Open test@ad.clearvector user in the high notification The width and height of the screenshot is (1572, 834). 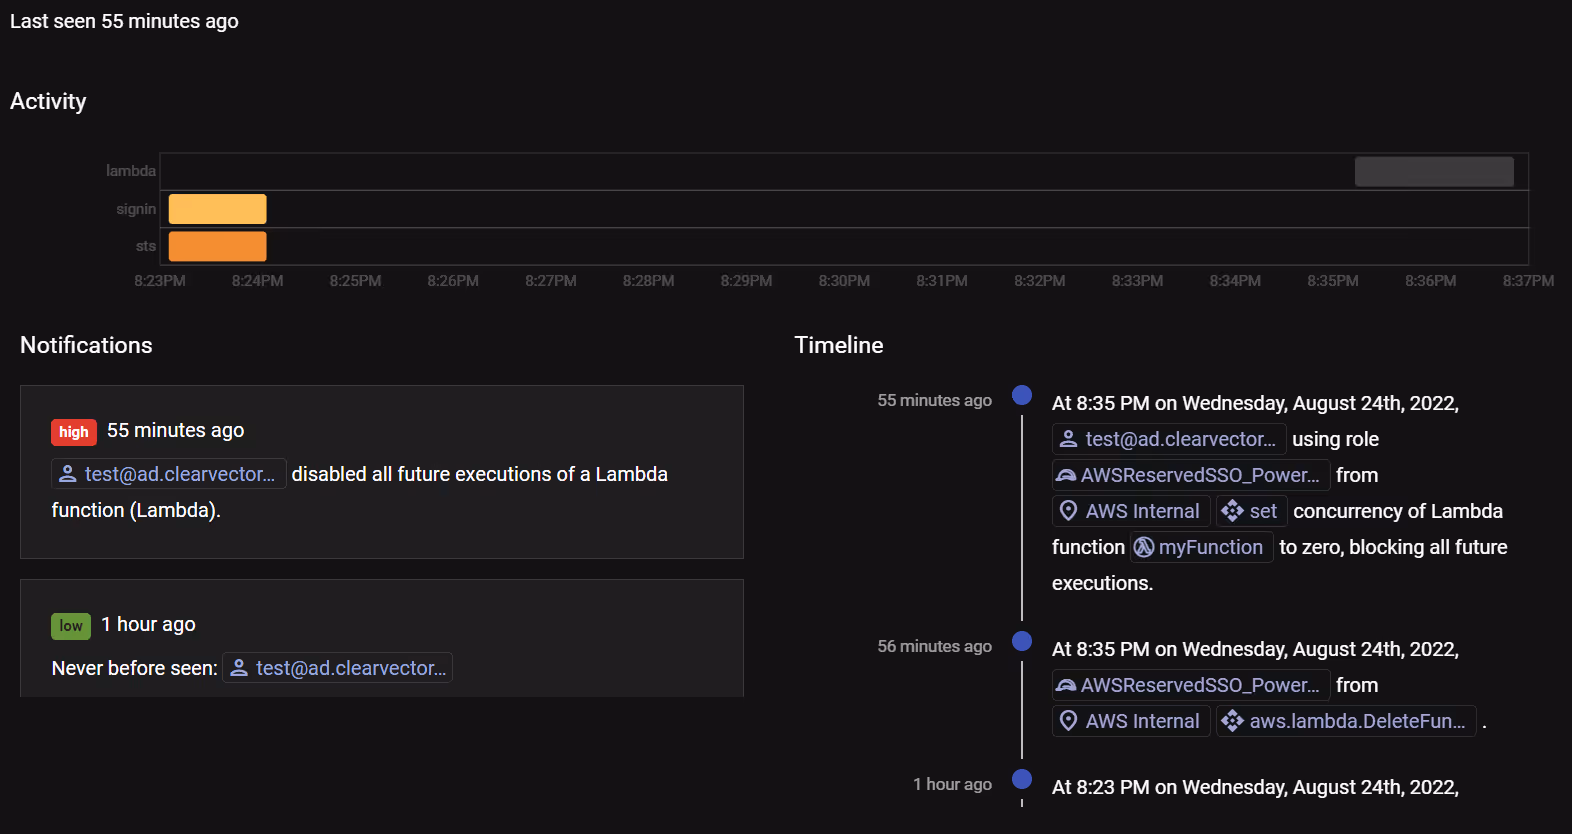coord(169,474)
